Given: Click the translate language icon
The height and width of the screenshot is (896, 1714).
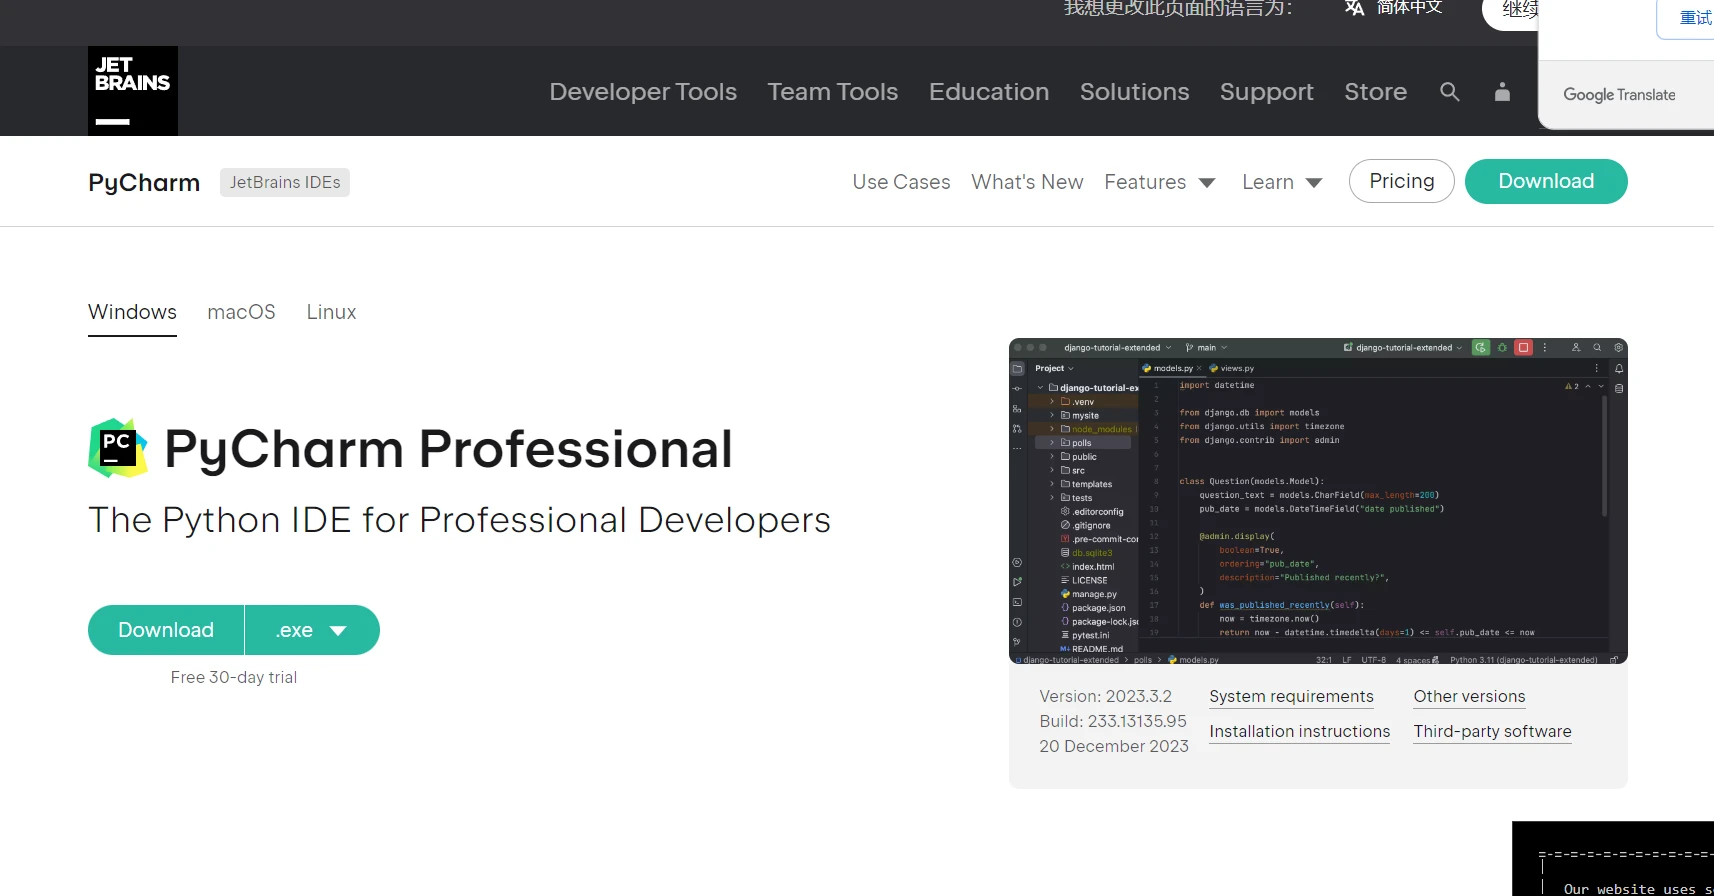Looking at the screenshot, I should tap(1355, 8).
